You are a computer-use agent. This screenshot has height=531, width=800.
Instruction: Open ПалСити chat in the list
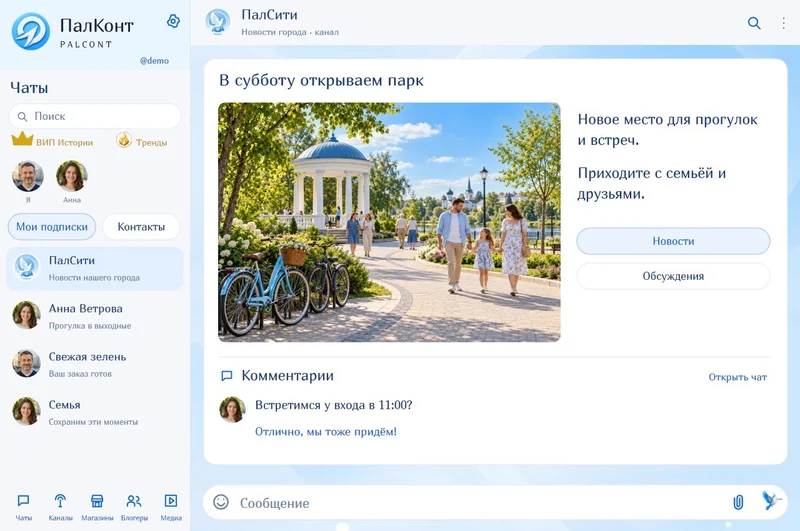point(95,268)
